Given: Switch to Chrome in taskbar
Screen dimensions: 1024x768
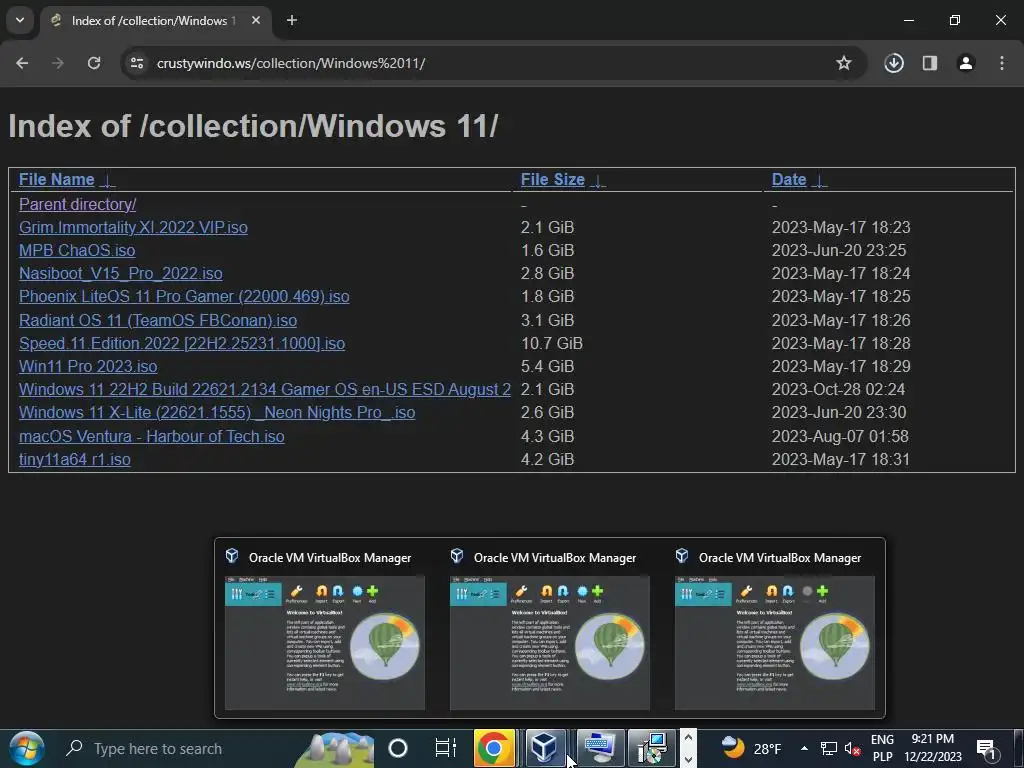Looking at the screenshot, I should [494, 748].
